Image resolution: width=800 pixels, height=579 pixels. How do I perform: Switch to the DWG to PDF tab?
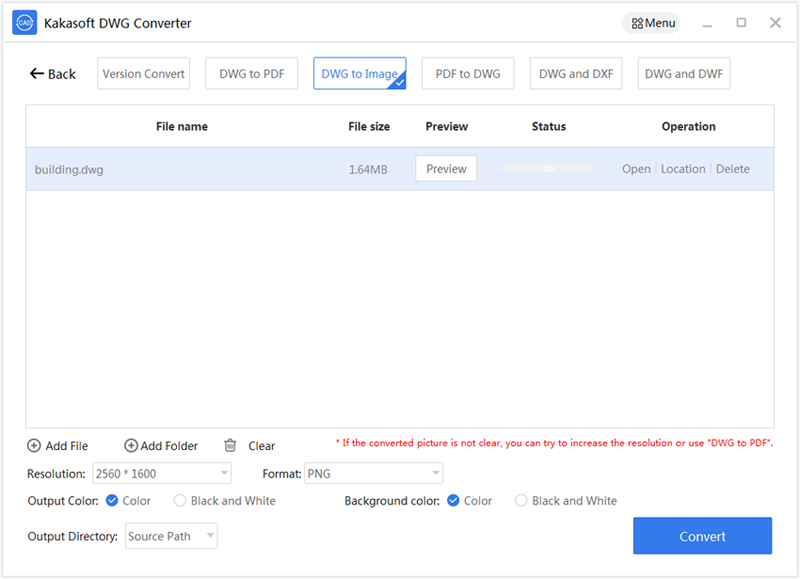[252, 73]
